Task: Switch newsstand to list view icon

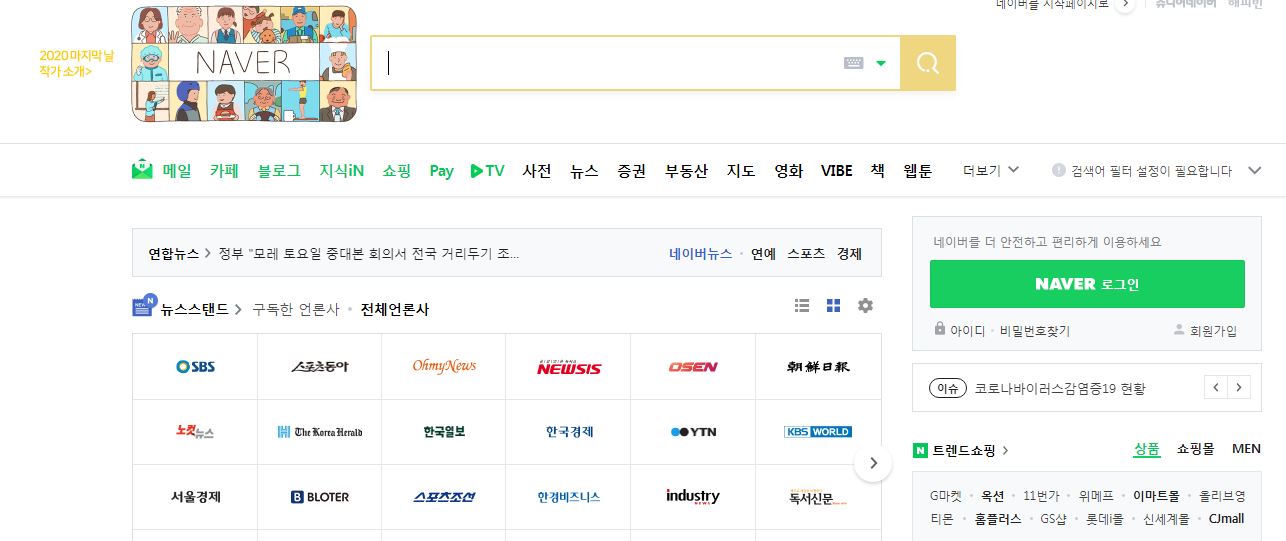Action: (802, 305)
